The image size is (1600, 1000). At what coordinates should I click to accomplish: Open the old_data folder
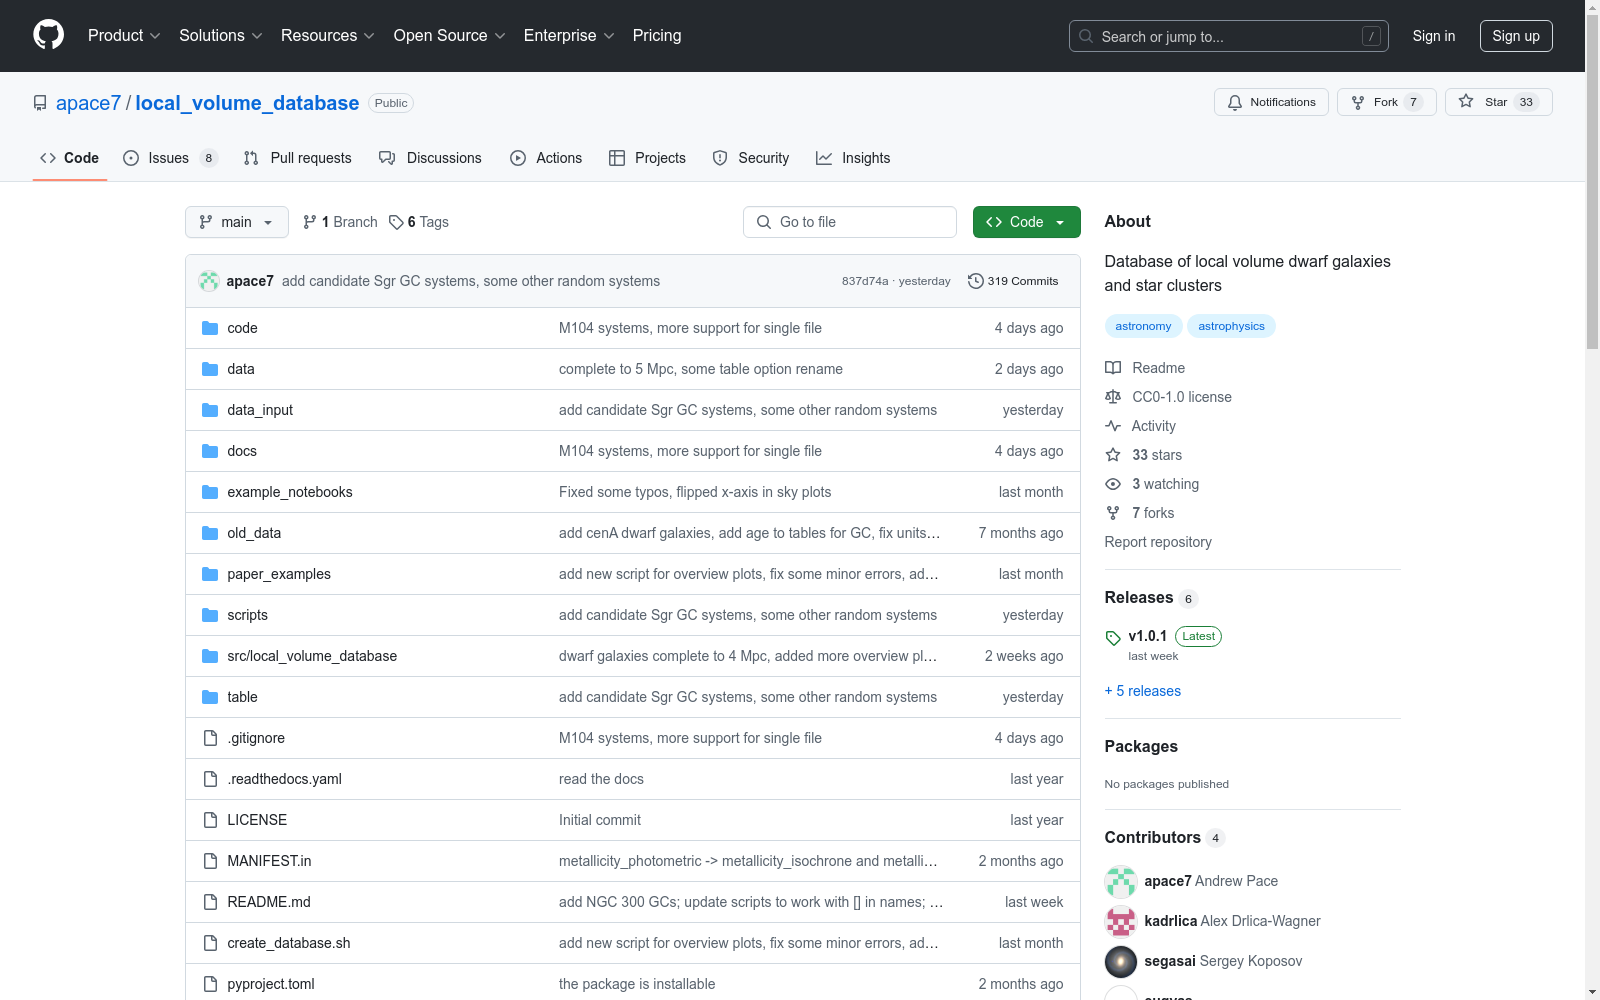pos(254,533)
